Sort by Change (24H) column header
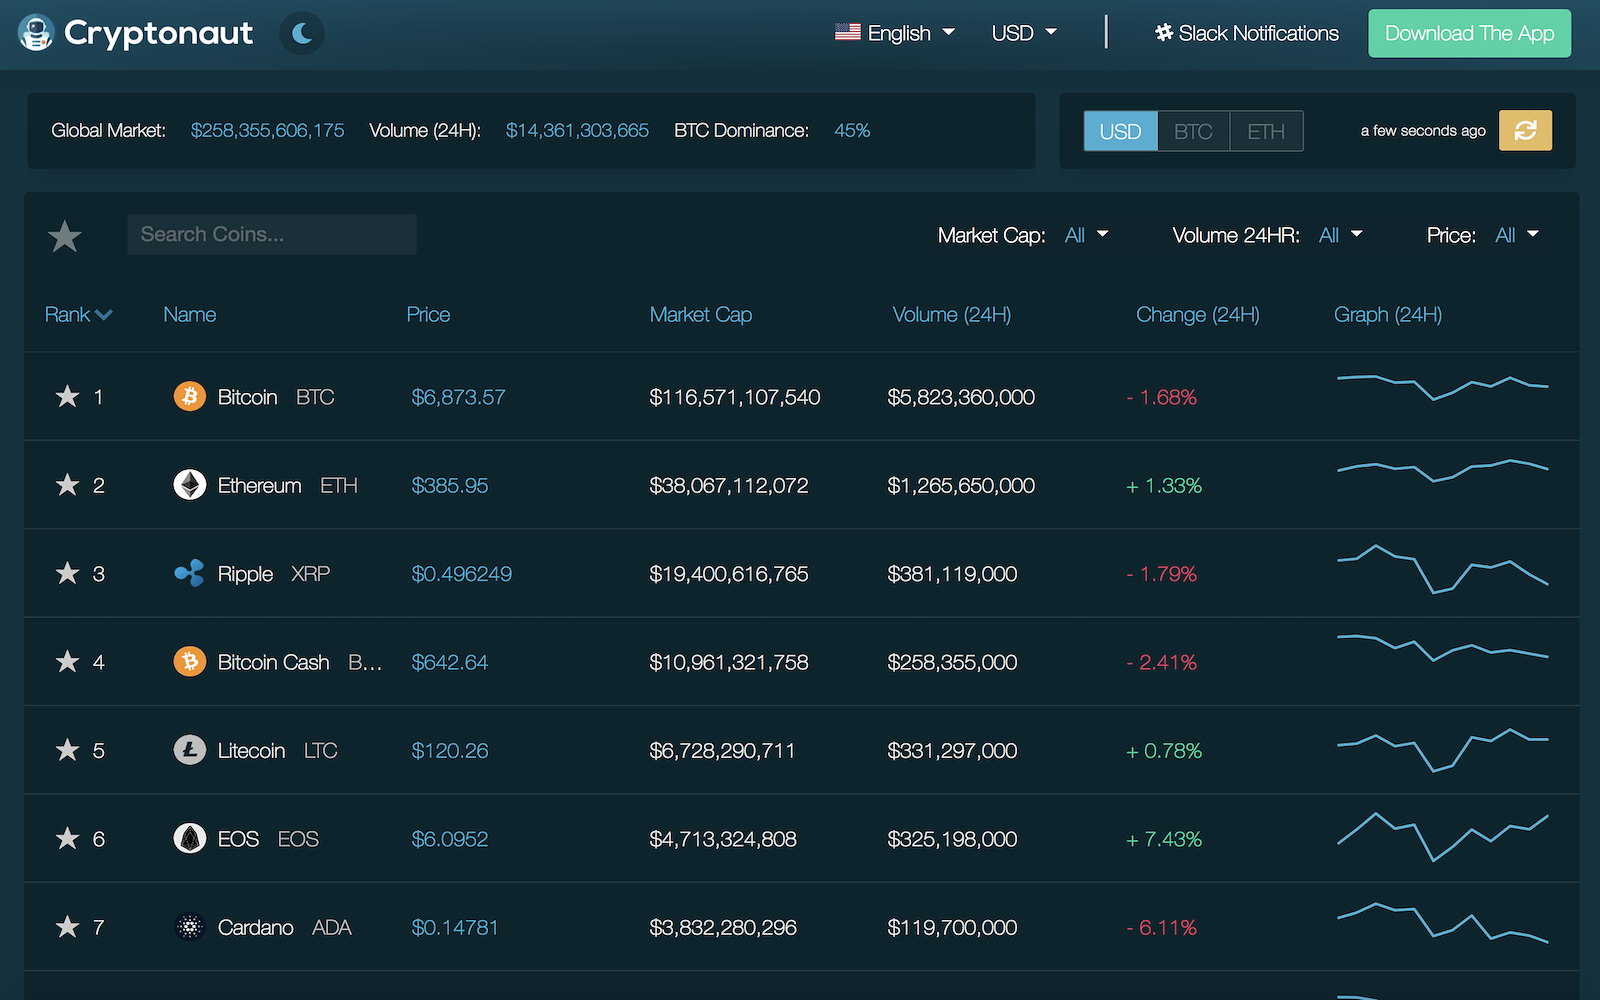 point(1198,314)
